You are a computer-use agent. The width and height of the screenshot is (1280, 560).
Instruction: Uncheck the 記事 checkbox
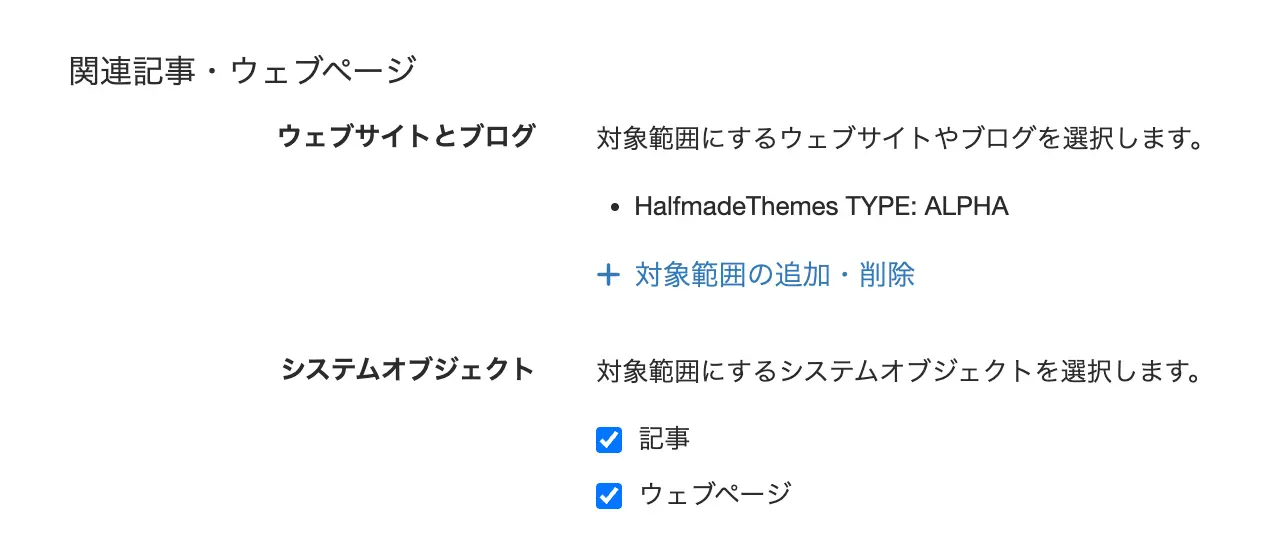click(608, 440)
